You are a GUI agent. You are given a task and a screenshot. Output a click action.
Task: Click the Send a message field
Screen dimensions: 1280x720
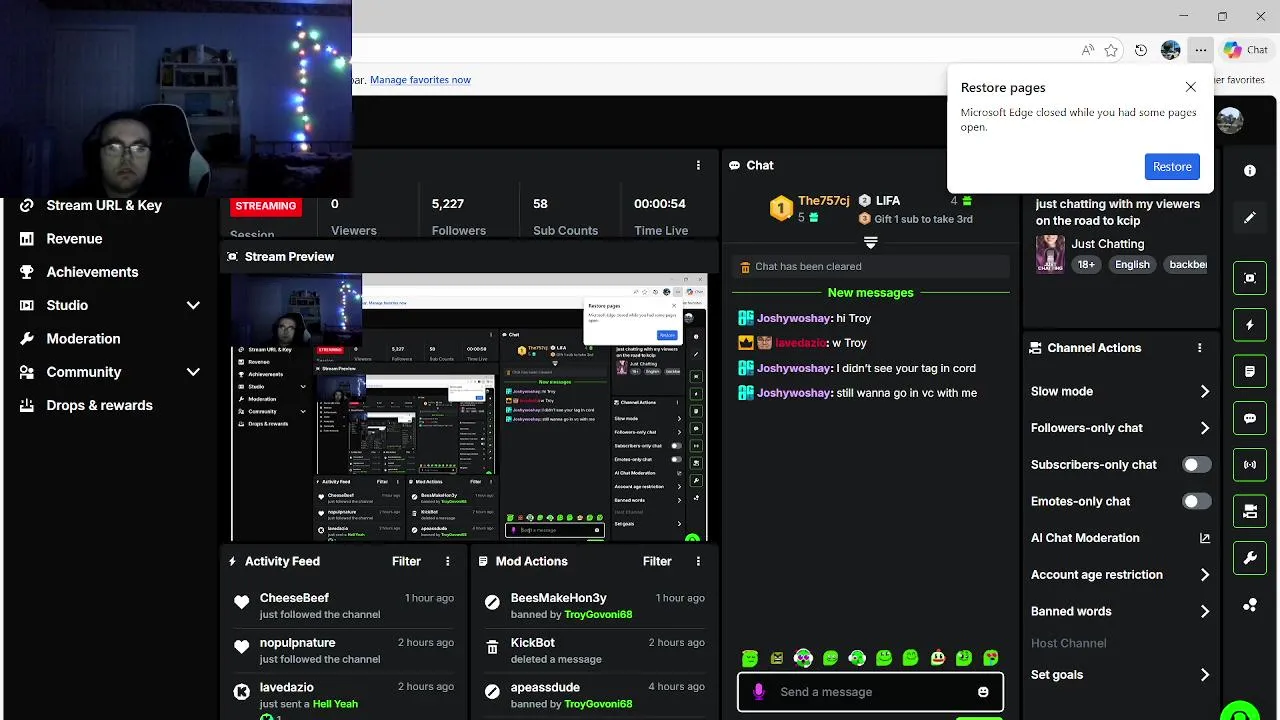click(x=870, y=692)
